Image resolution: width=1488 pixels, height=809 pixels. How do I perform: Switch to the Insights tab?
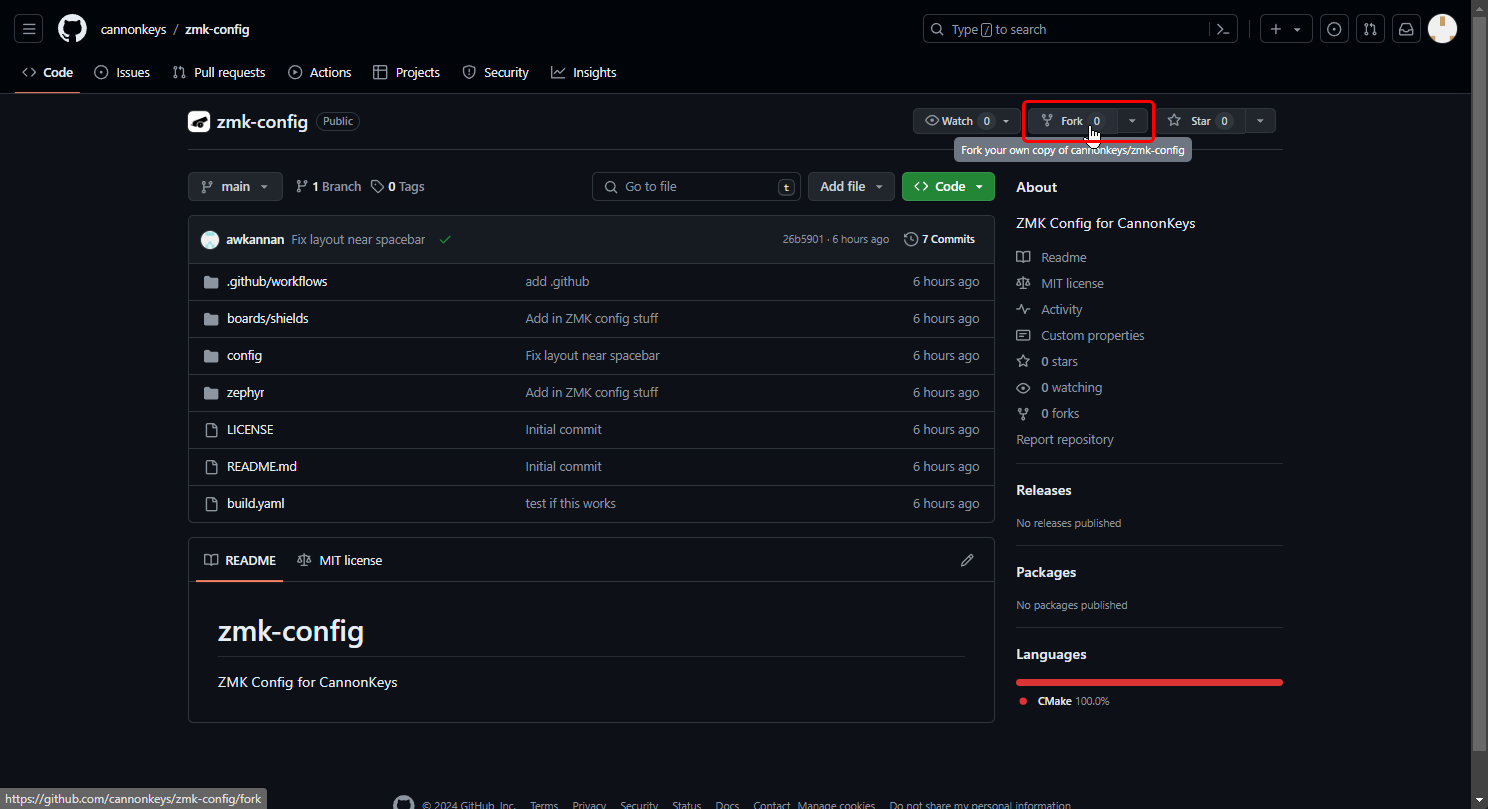point(583,72)
